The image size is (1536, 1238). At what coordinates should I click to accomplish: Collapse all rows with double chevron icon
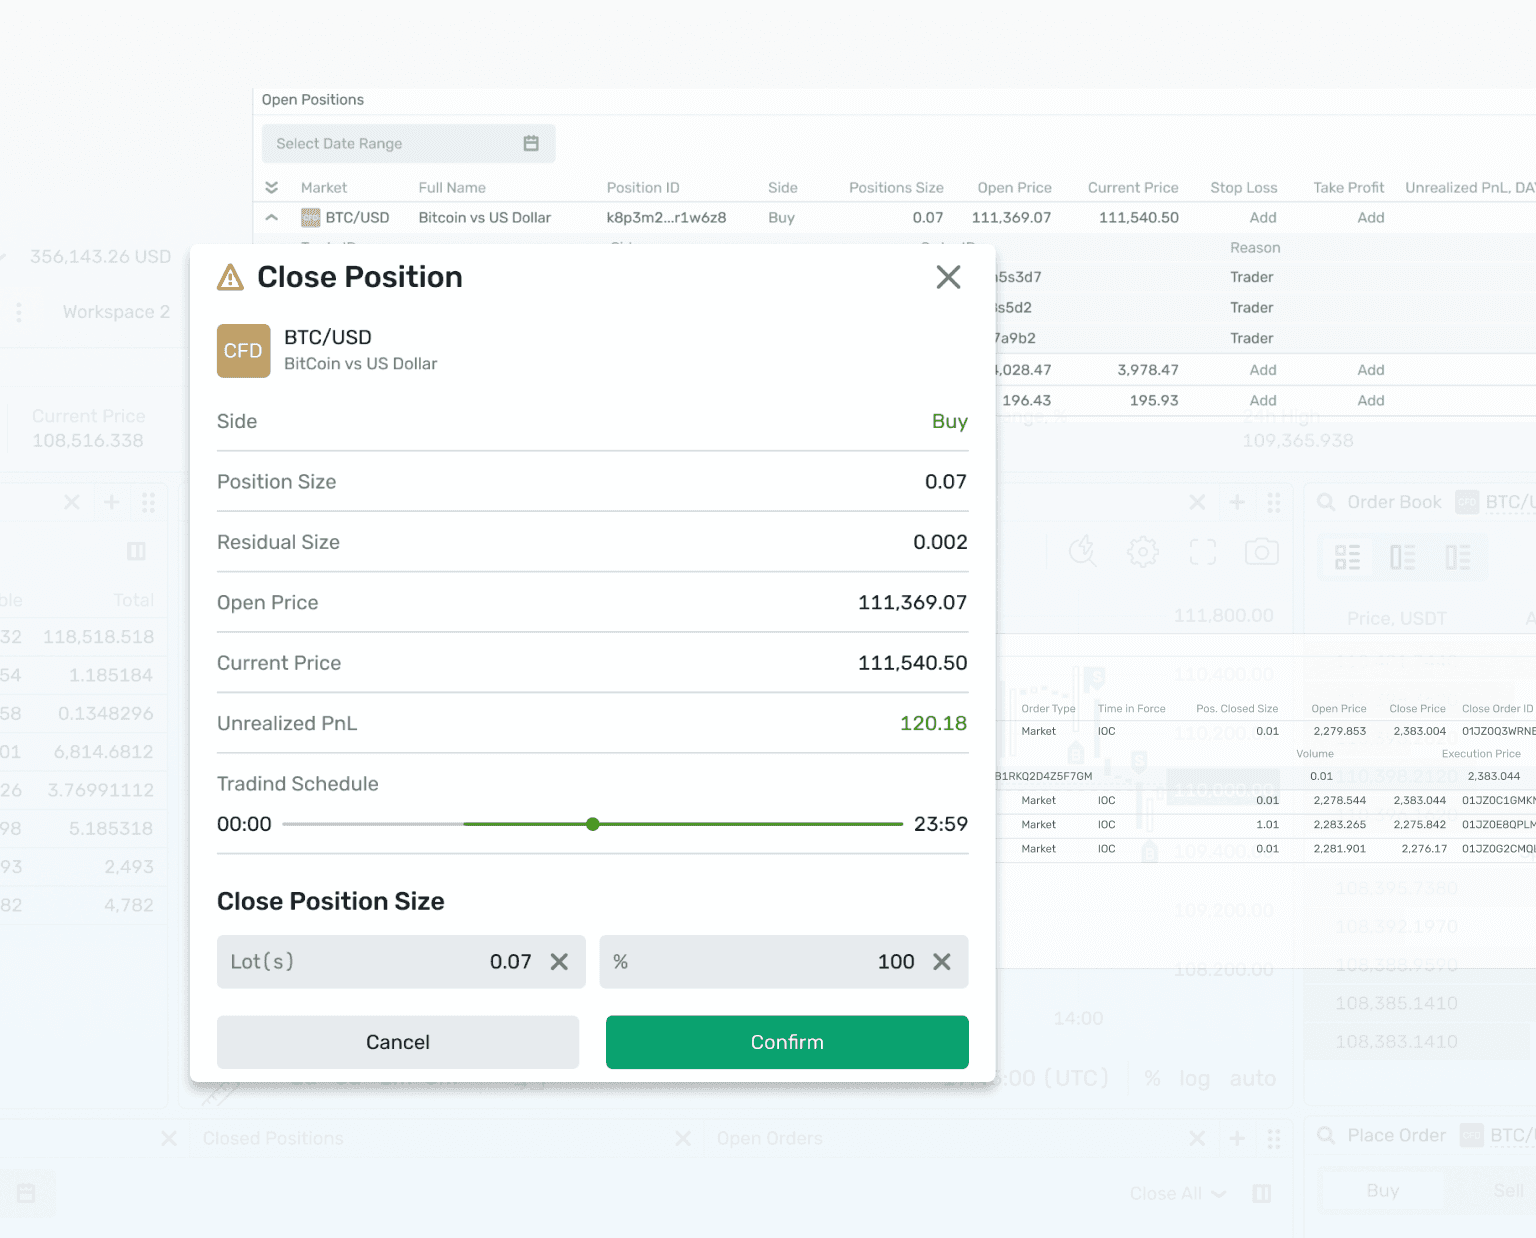point(271,187)
